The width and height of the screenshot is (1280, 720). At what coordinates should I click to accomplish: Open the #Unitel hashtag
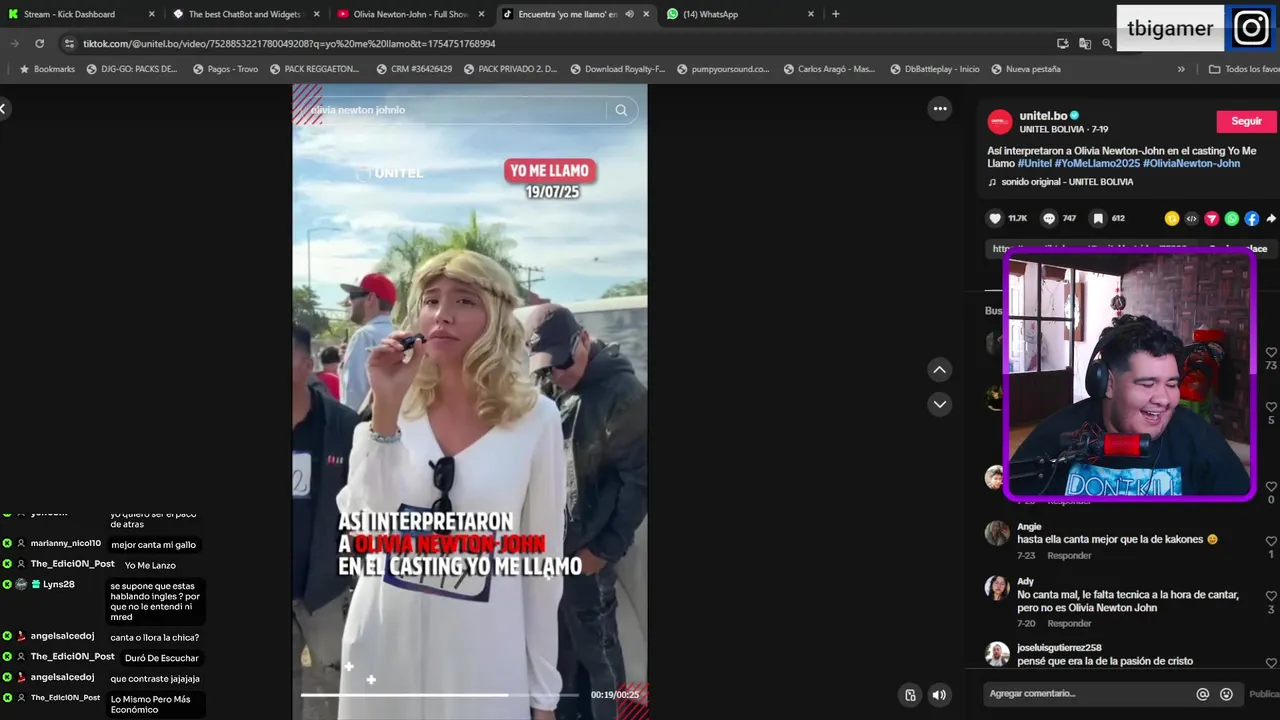(1034, 163)
